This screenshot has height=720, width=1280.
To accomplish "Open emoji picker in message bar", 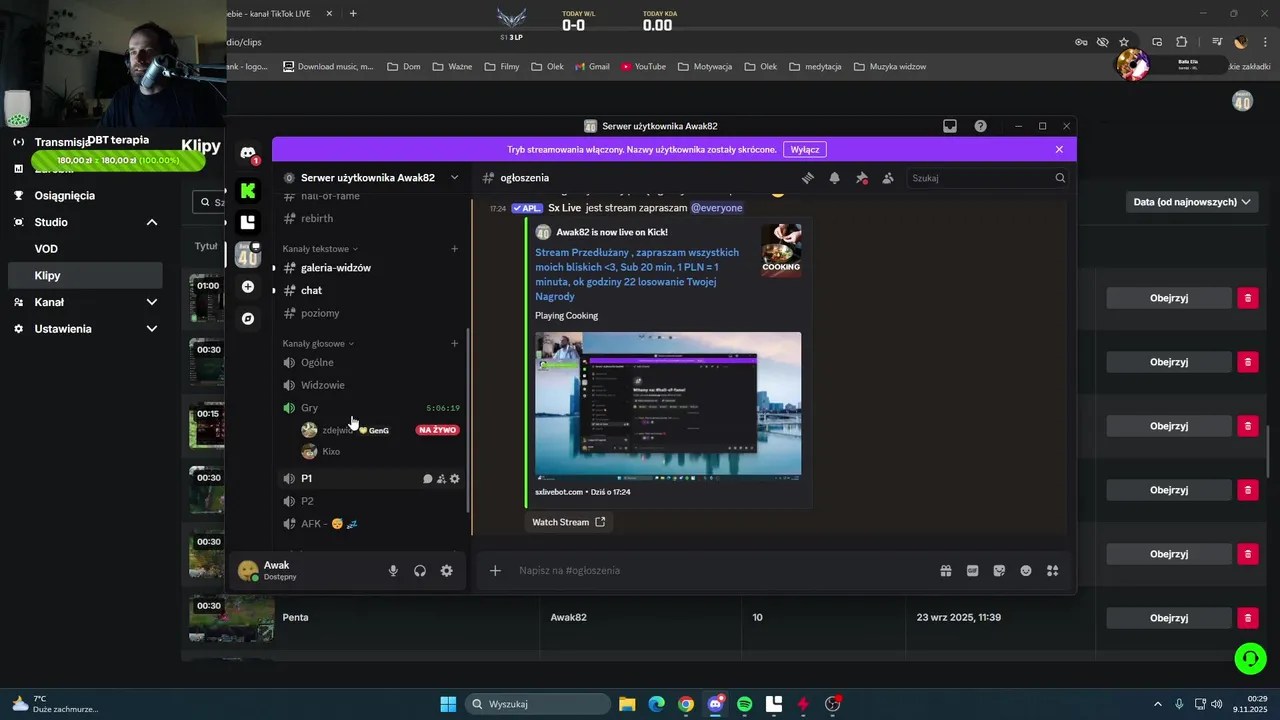I will point(1026,571).
